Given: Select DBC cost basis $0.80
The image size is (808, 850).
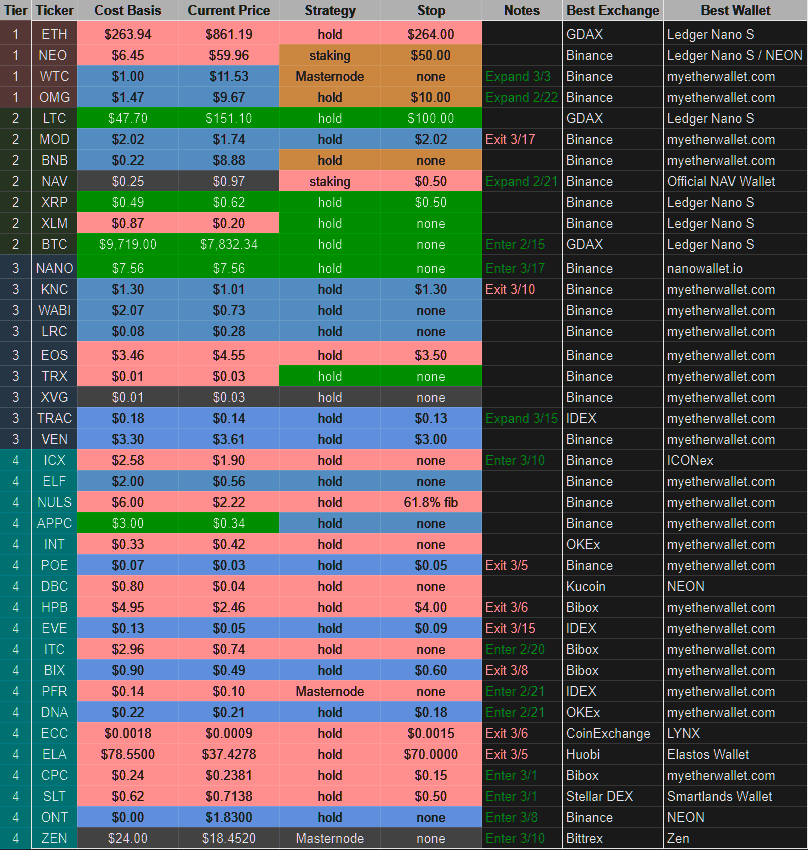Looking at the screenshot, I should [x=127, y=587].
